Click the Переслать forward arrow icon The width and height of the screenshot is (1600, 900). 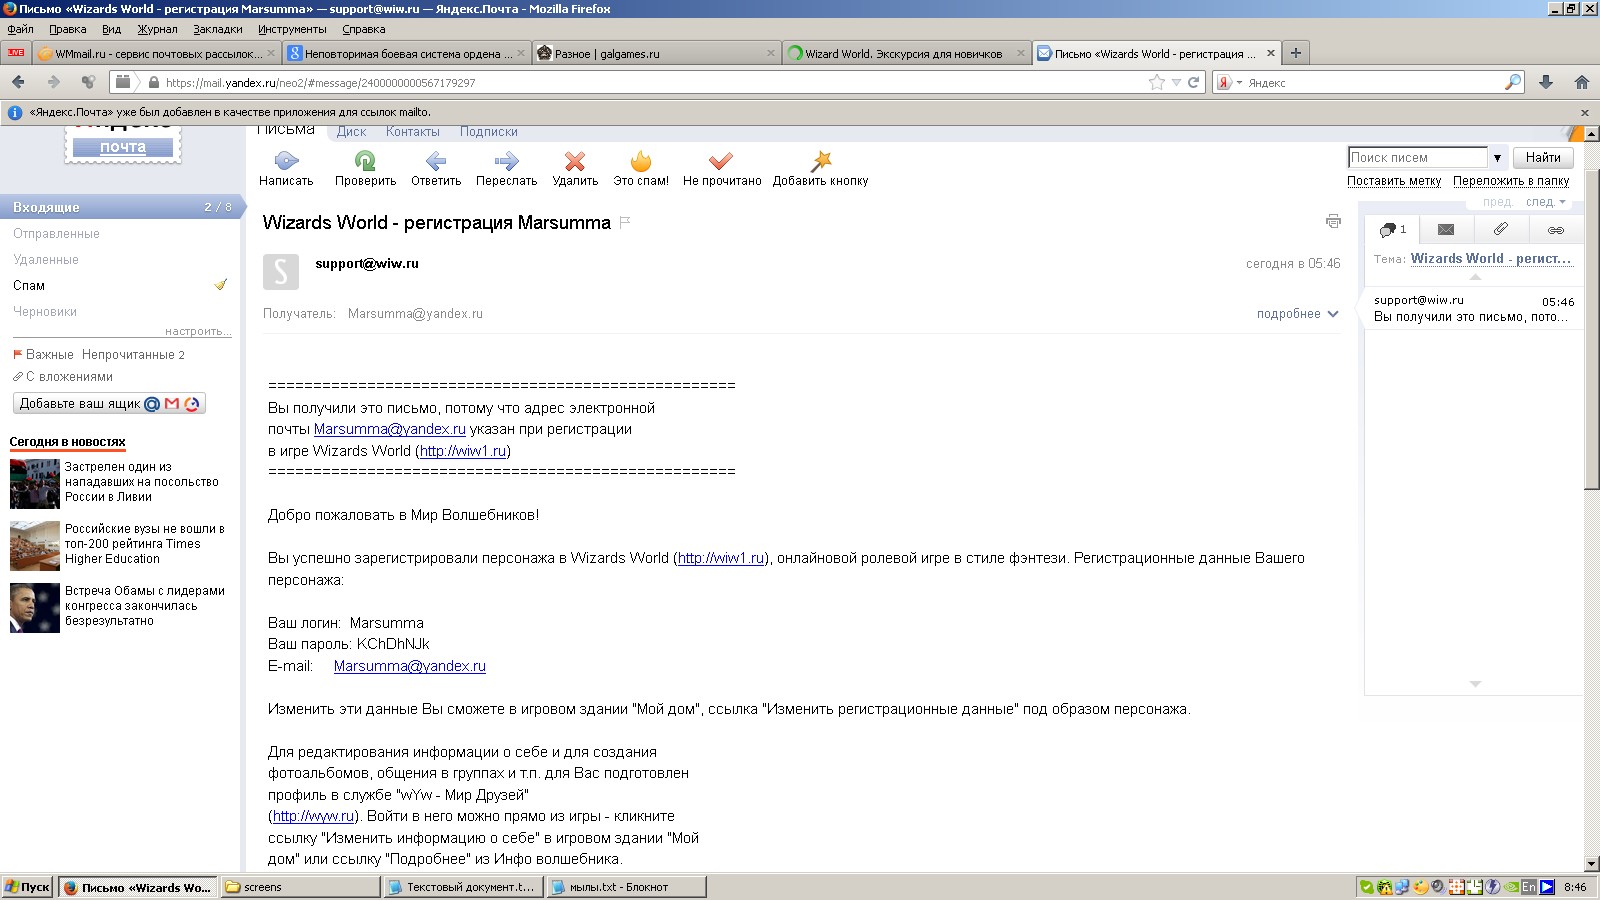[507, 160]
